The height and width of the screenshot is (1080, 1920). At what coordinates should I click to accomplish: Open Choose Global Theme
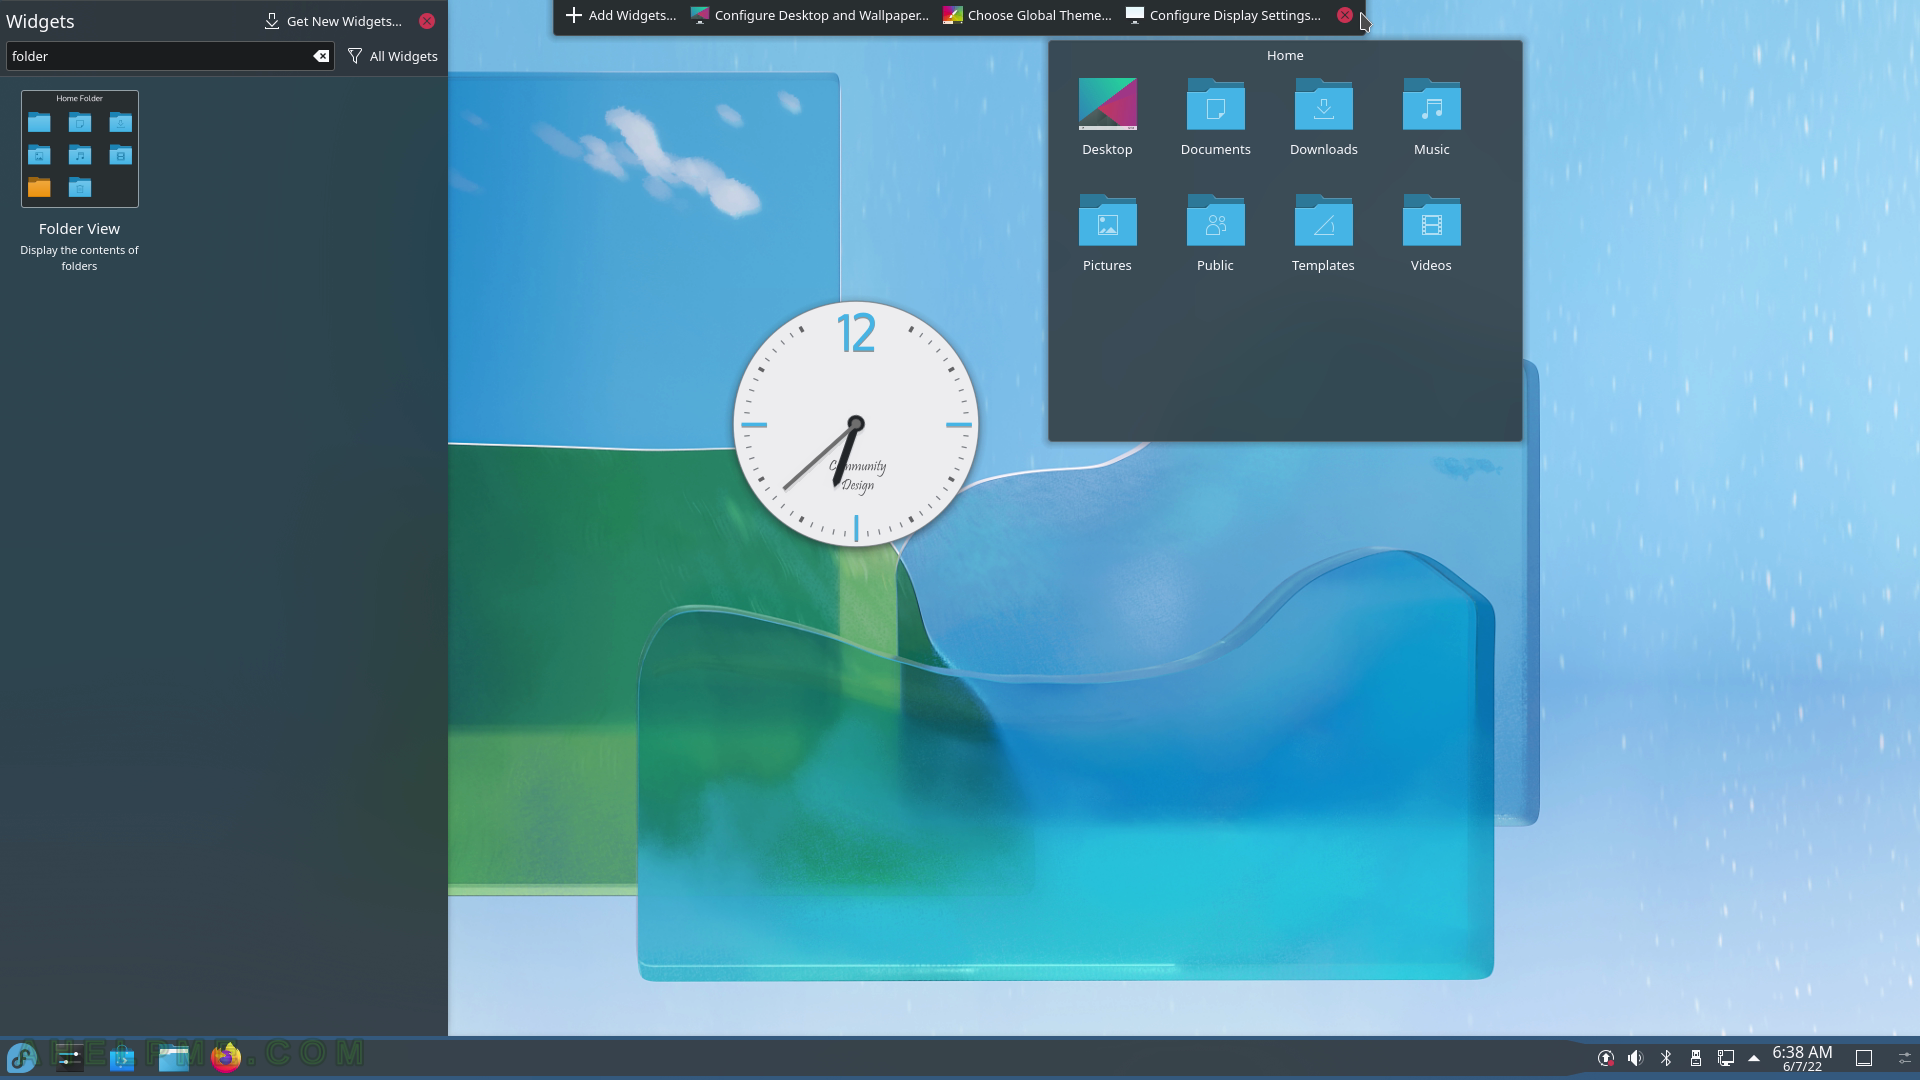tap(1028, 15)
